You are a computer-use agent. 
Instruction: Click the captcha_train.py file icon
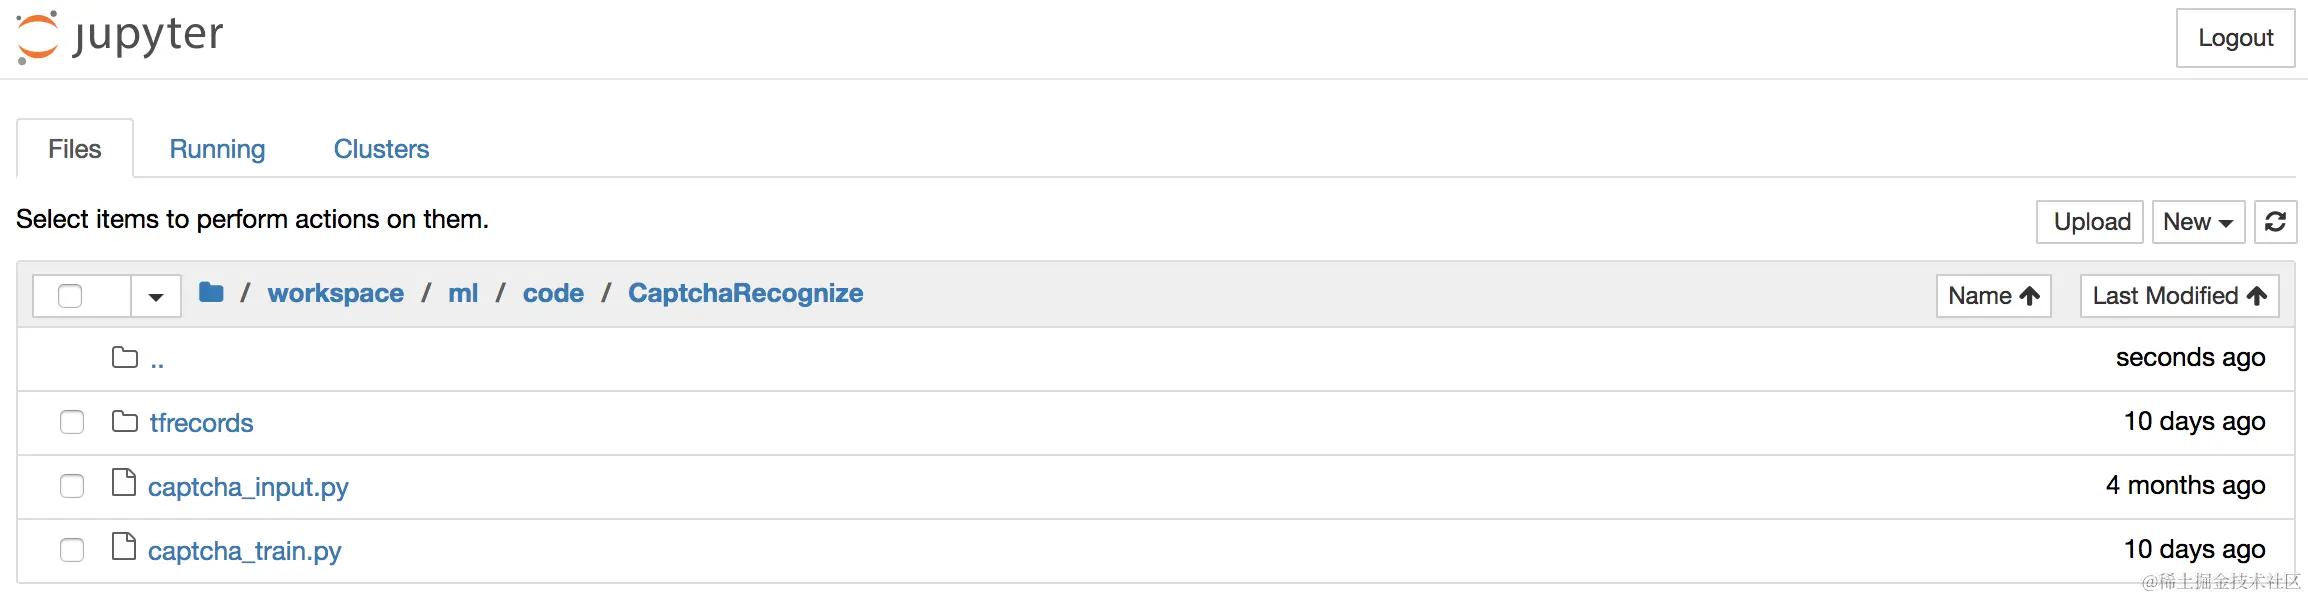coord(124,546)
